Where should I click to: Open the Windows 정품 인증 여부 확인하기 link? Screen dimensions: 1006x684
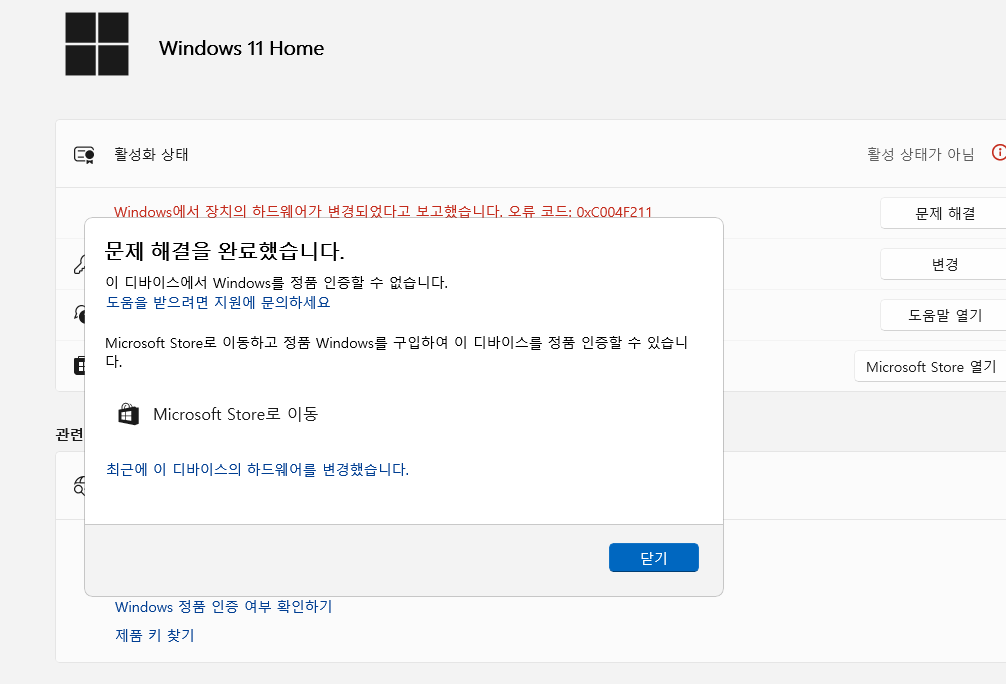point(224,607)
